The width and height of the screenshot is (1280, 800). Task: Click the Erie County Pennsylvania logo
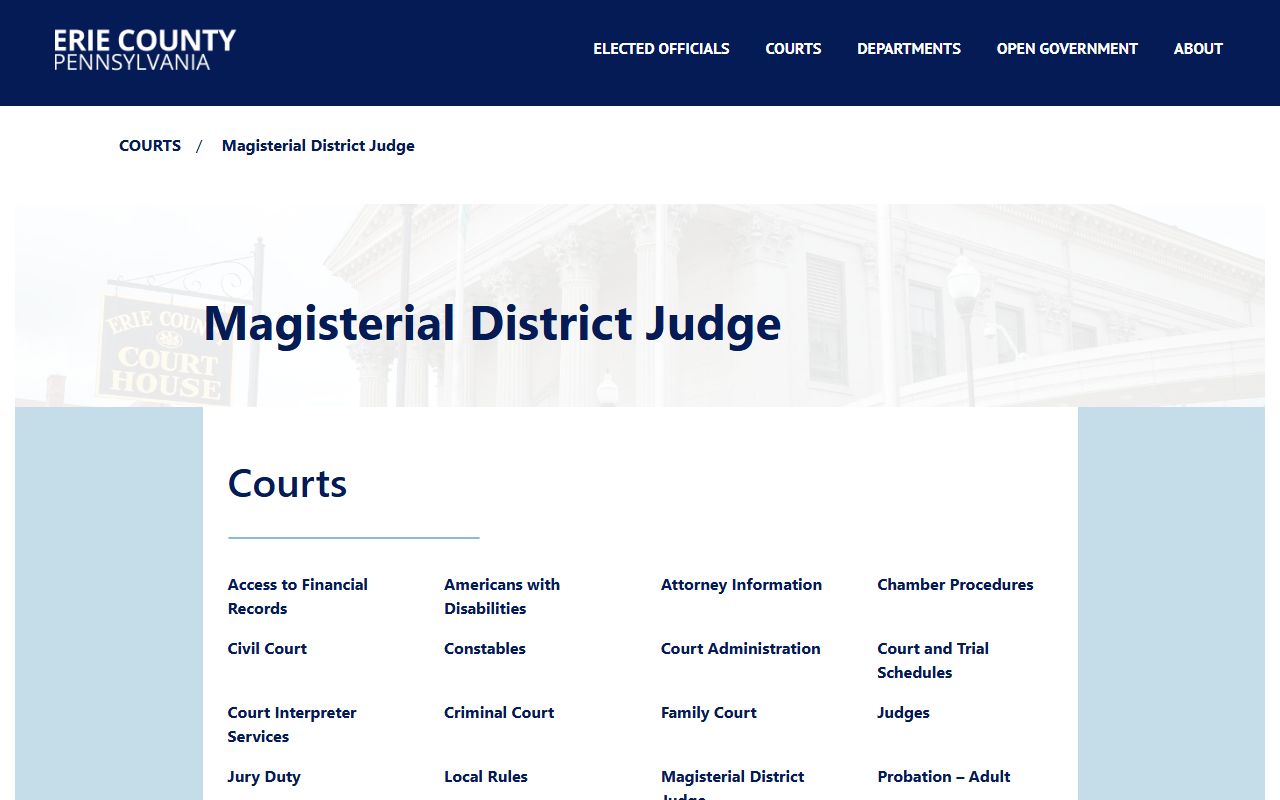click(145, 50)
